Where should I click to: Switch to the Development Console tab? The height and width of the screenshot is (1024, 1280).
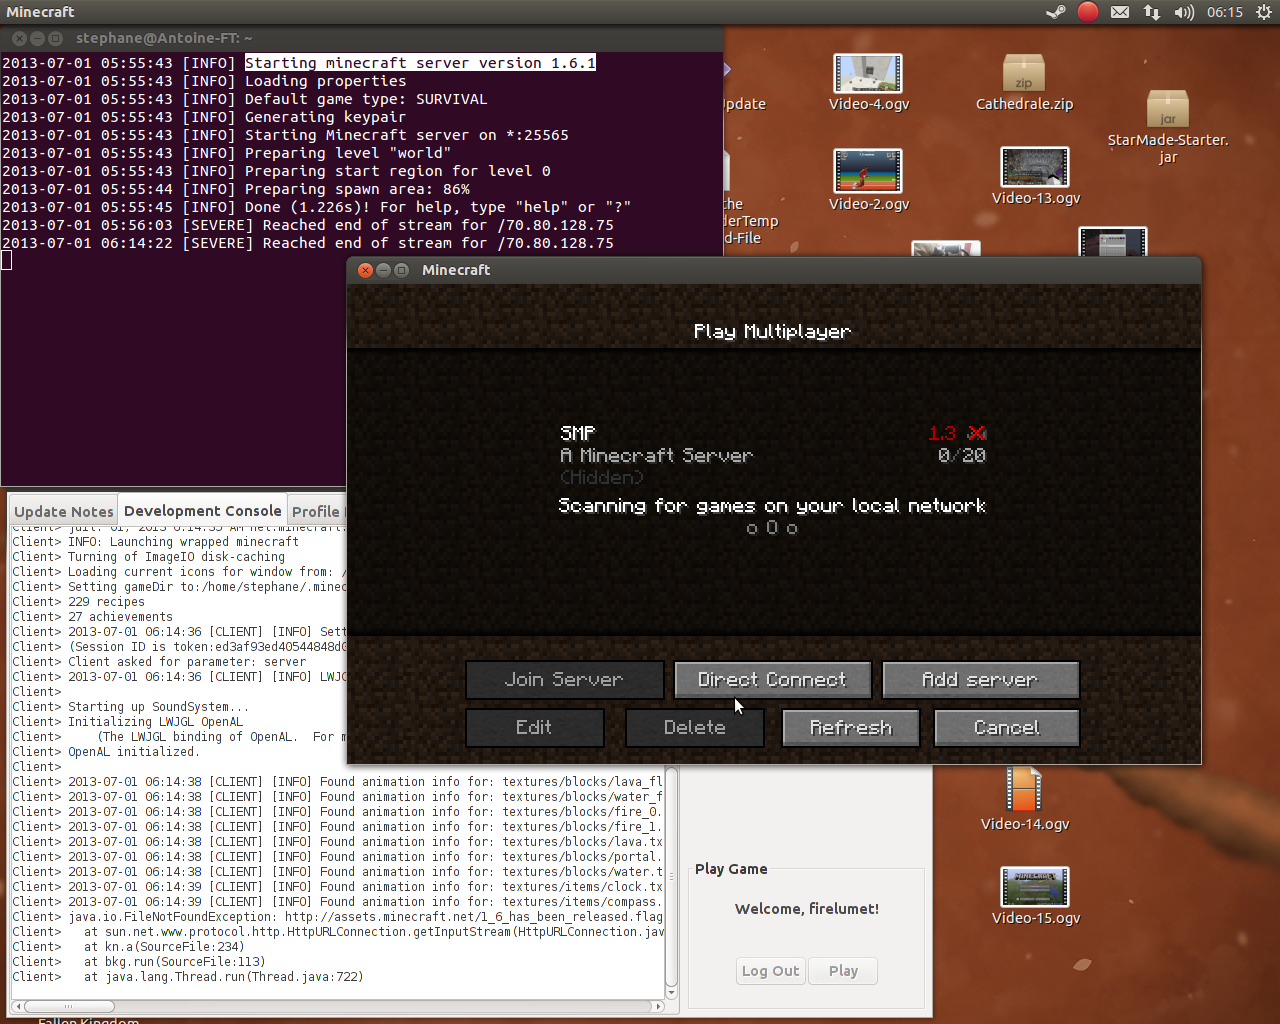[x=203, y=510]
